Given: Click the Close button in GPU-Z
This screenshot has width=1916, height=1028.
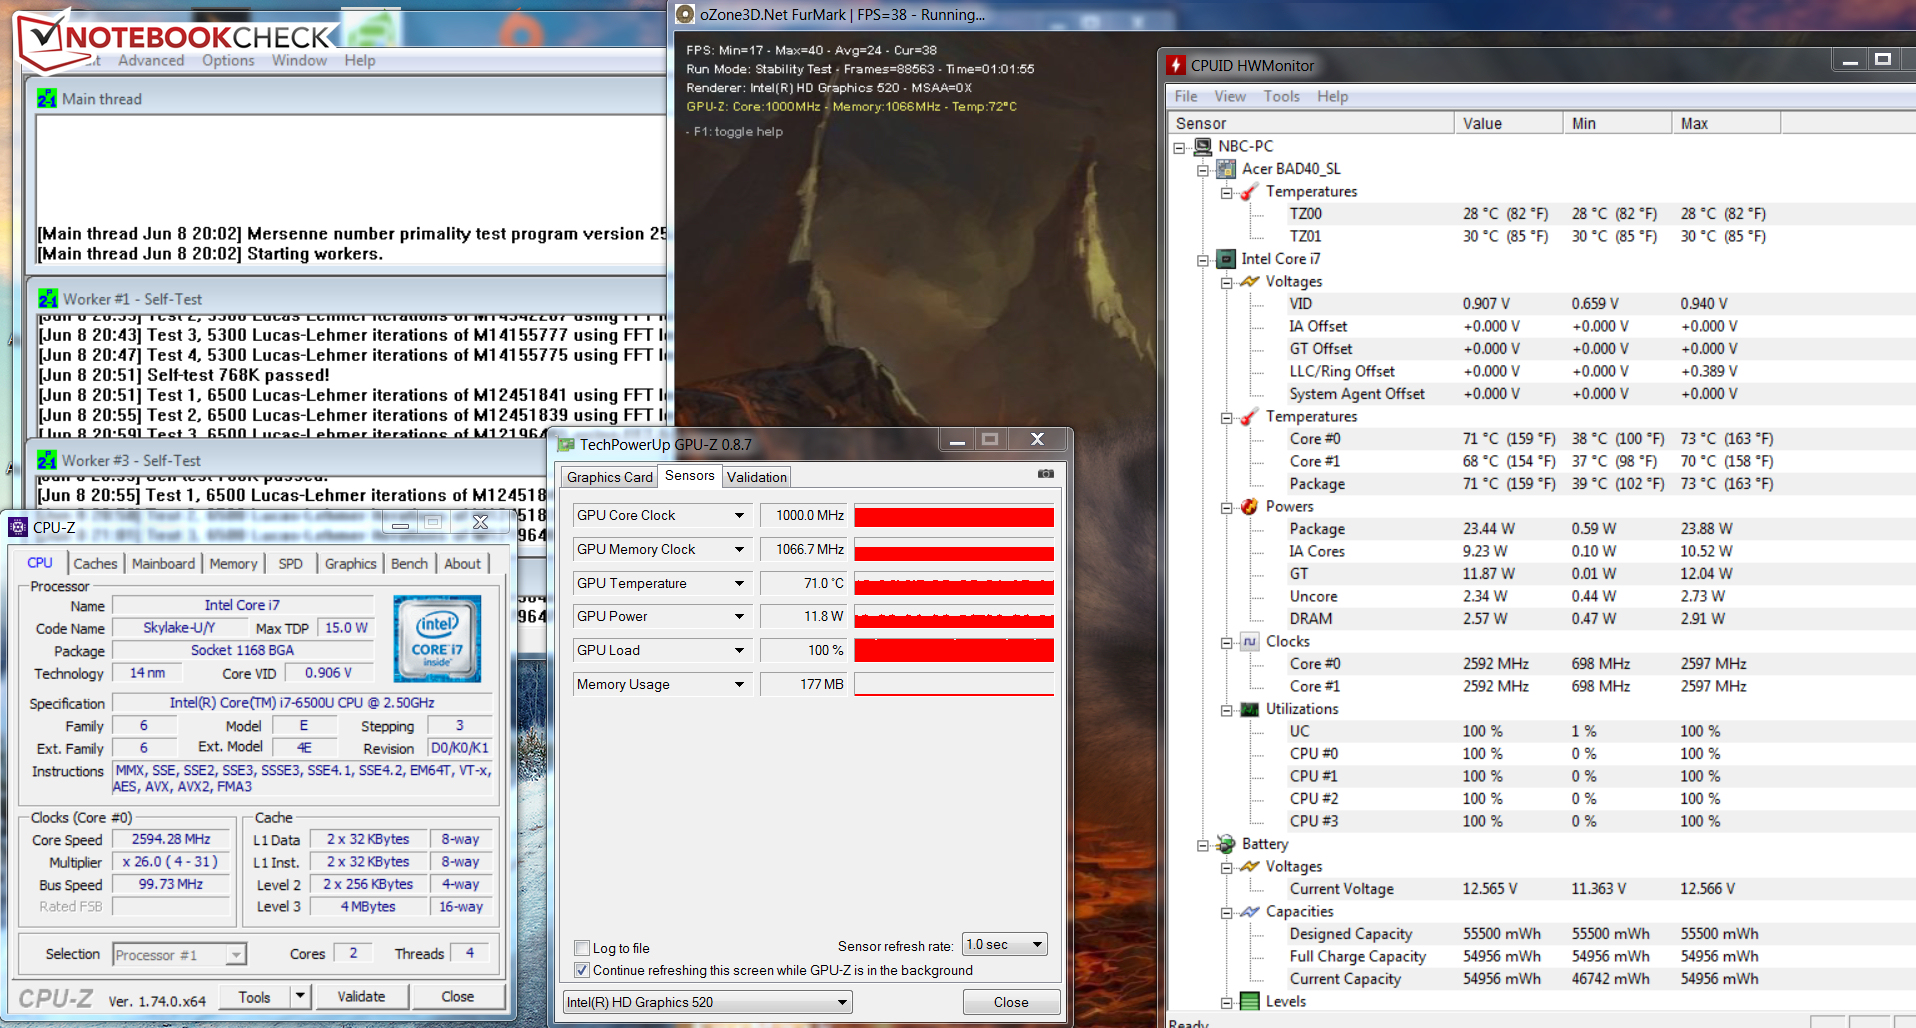Looking at the screenshot, I should [x=1011, y=1002].
